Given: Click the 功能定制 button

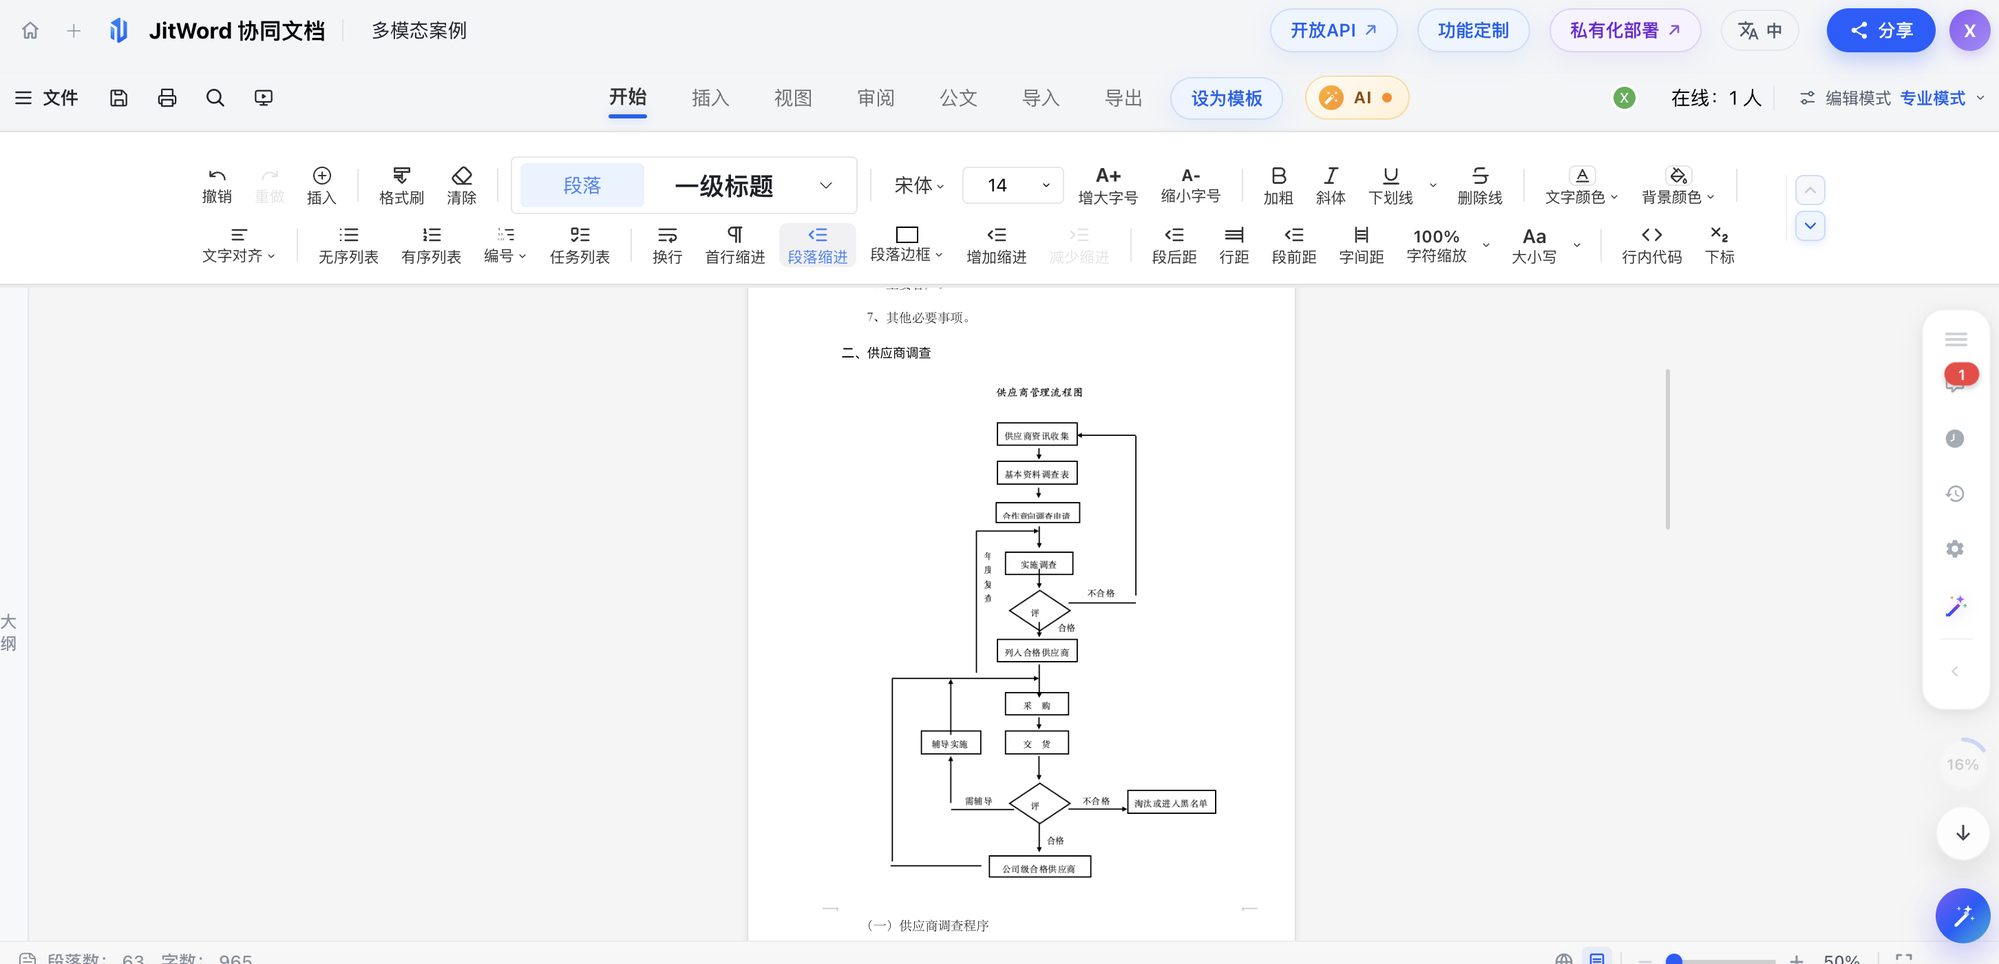Looking at the screenshot, I should pos(1473,30).
